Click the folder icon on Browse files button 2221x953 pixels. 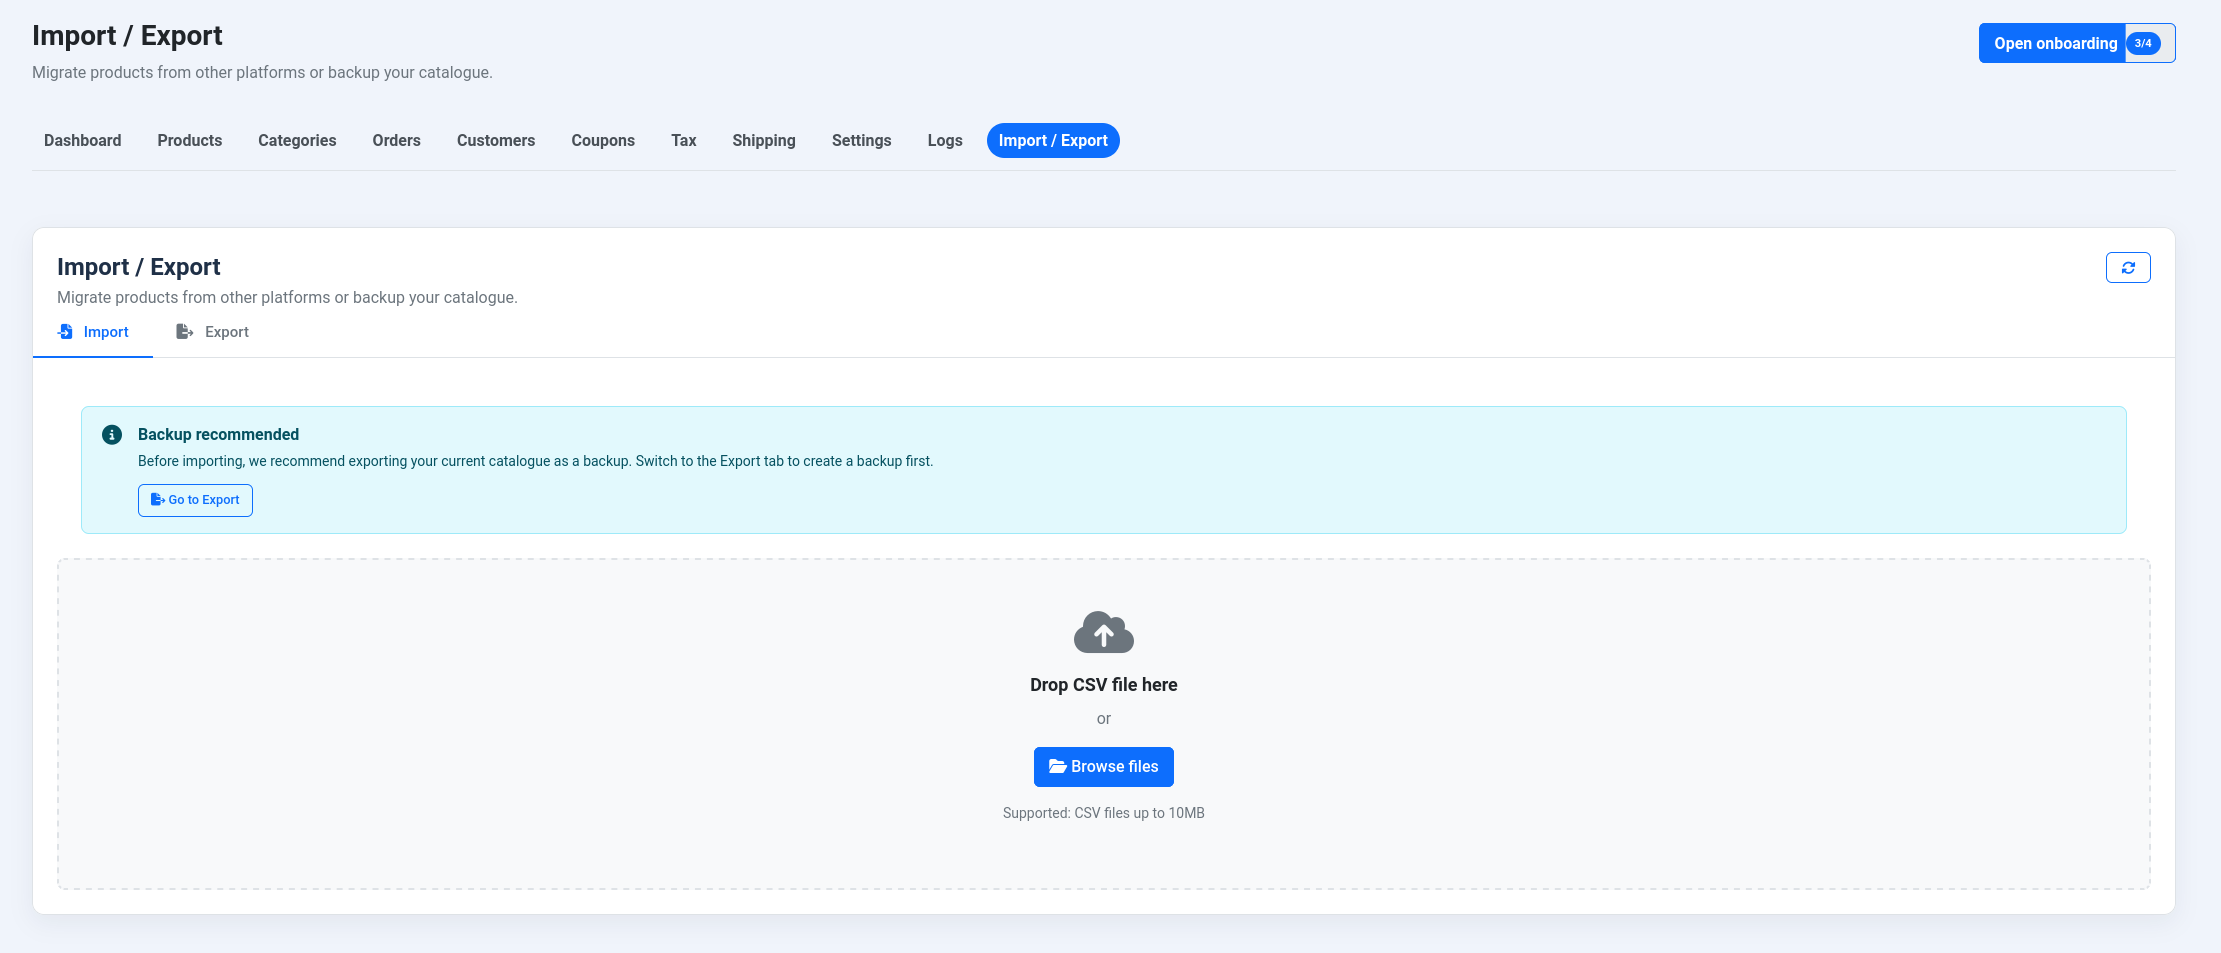coord(1057,766)
